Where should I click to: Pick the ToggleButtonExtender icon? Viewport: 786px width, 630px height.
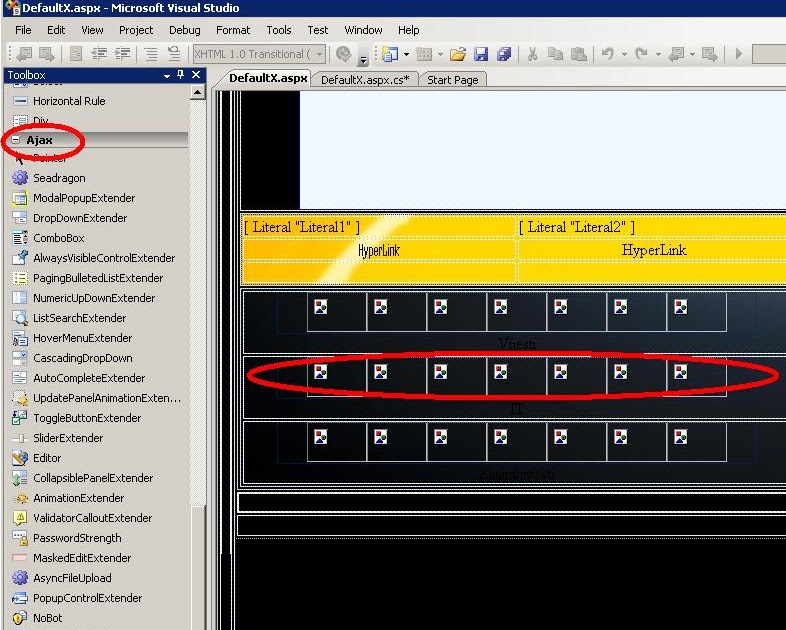pyautogui.click(x=20, y=418)
